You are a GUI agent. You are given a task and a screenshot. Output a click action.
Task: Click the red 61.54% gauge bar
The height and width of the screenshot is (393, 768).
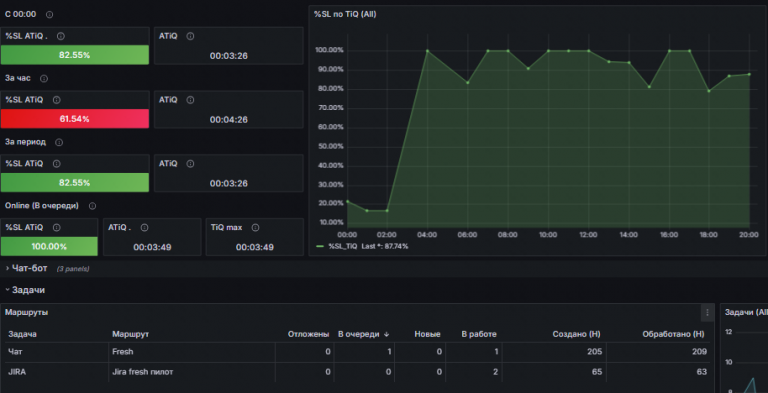(74, 119)
